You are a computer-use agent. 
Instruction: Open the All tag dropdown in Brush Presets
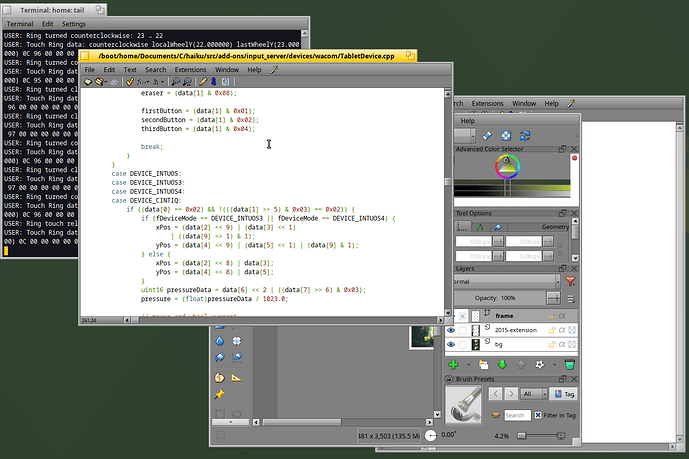[x=534, y=394]
